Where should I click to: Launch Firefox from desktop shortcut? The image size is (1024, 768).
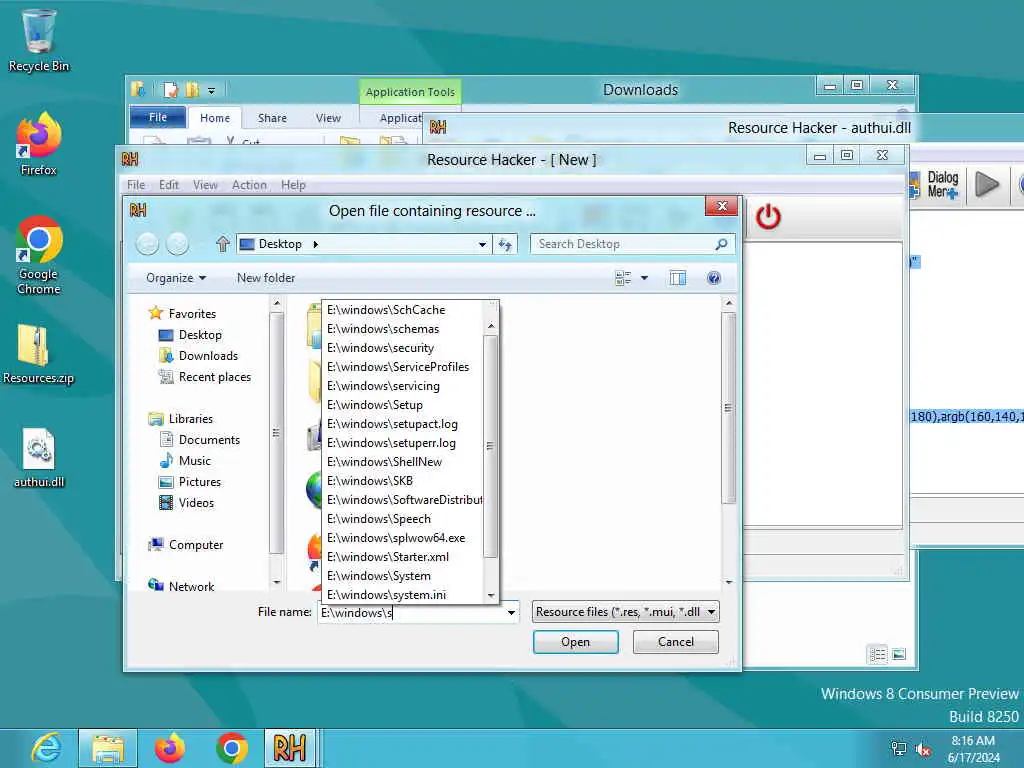click(x=39, y=144)
